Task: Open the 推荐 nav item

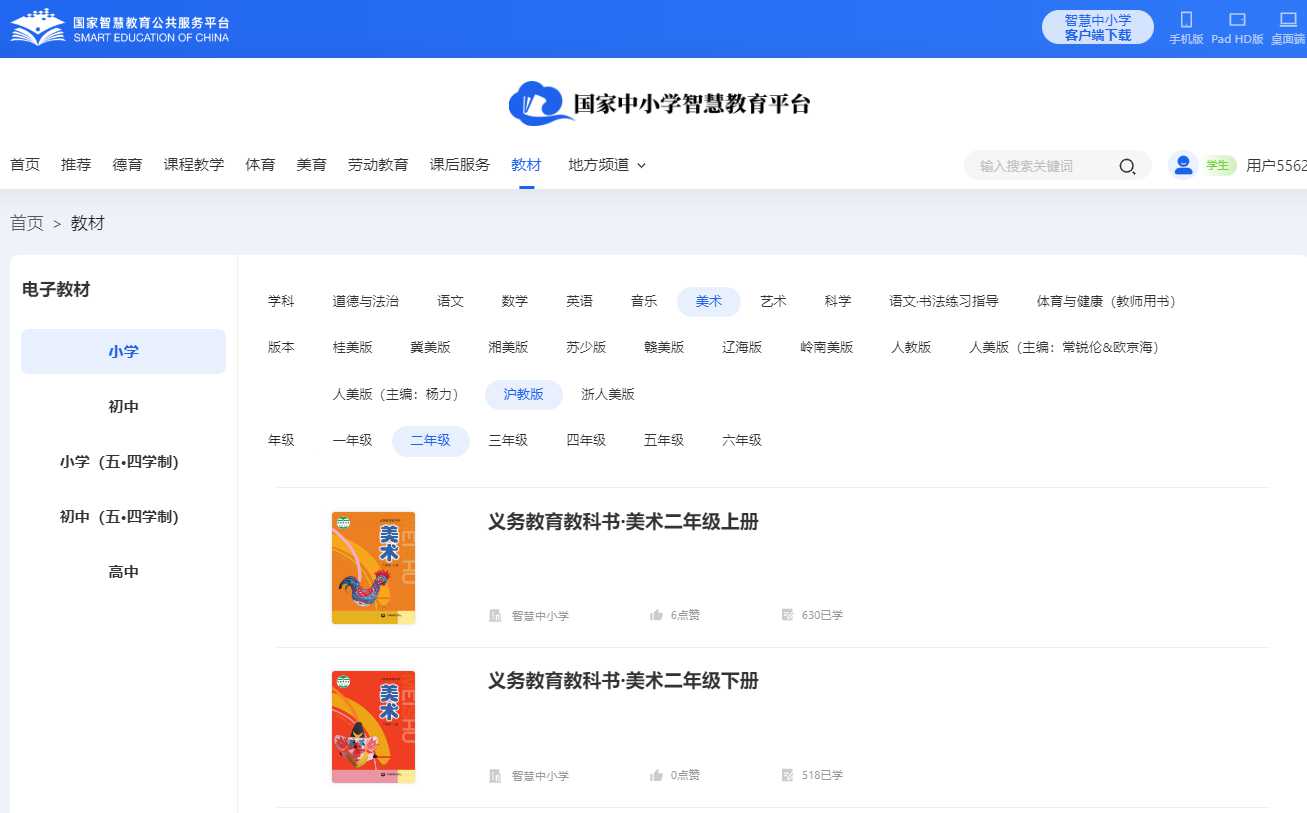Action: (76, 165)
